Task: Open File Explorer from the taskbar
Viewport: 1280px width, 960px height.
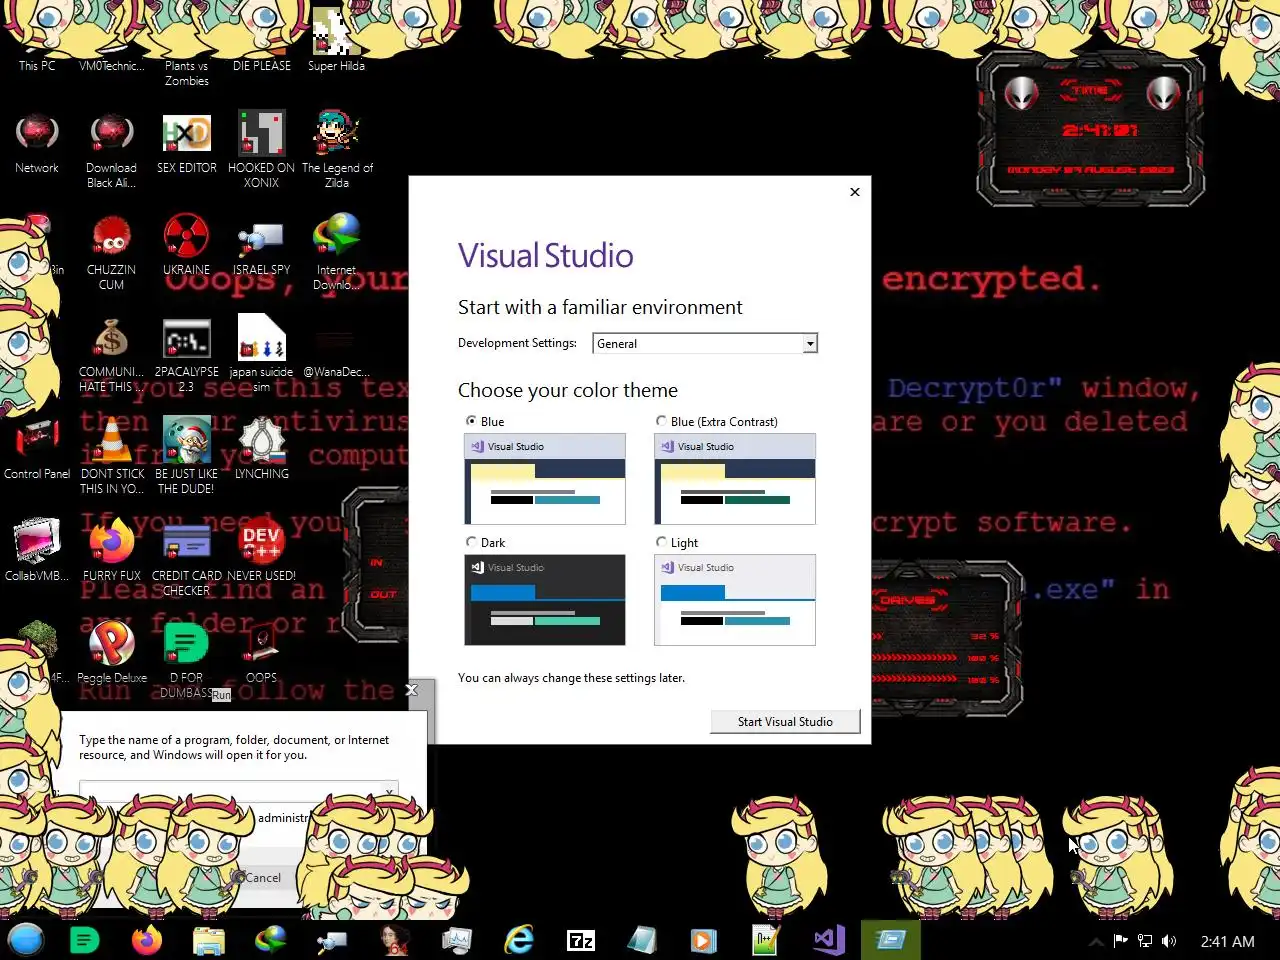Action: pyautogui.click(x=209, y=940)
